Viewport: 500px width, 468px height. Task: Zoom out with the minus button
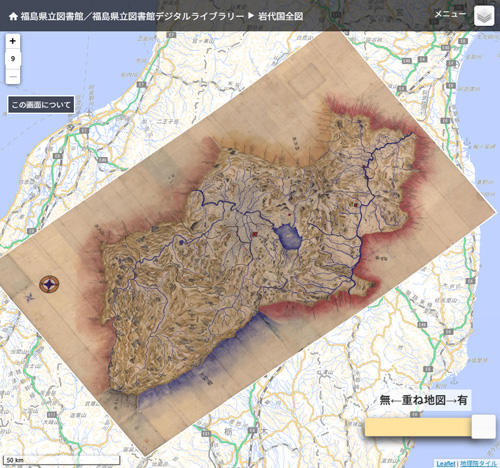pos(13,77)
